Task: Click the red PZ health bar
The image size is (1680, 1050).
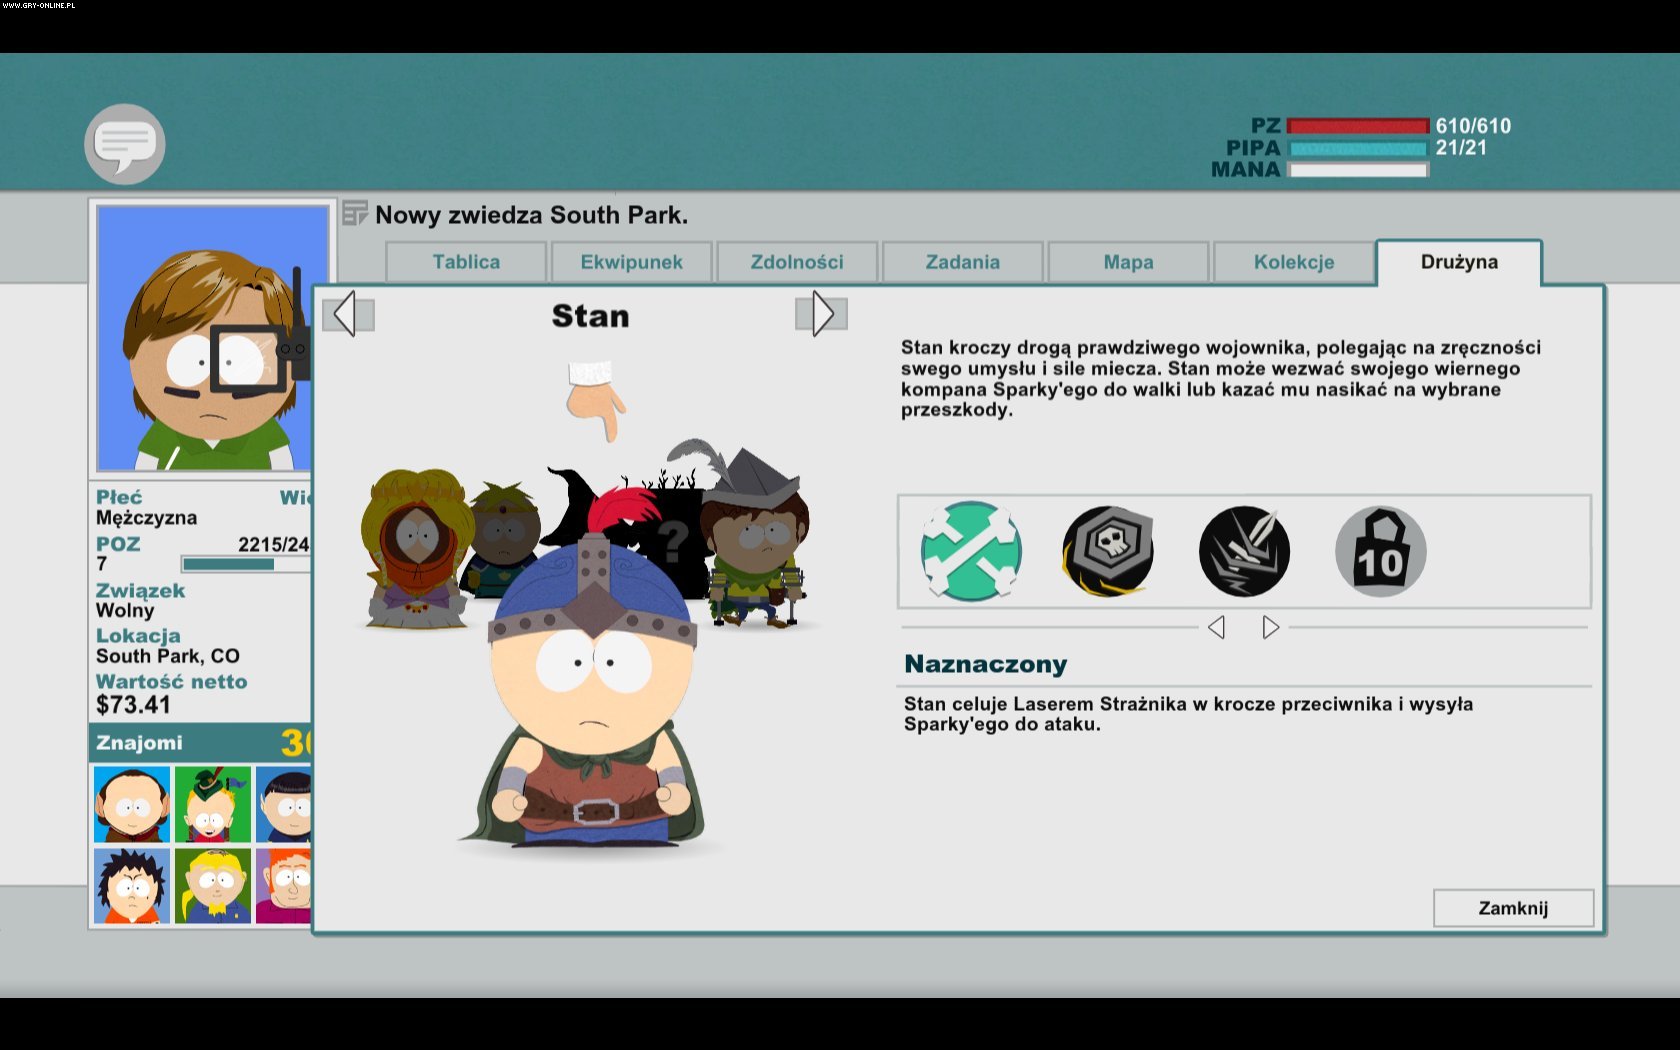Action: [1357, 126]
